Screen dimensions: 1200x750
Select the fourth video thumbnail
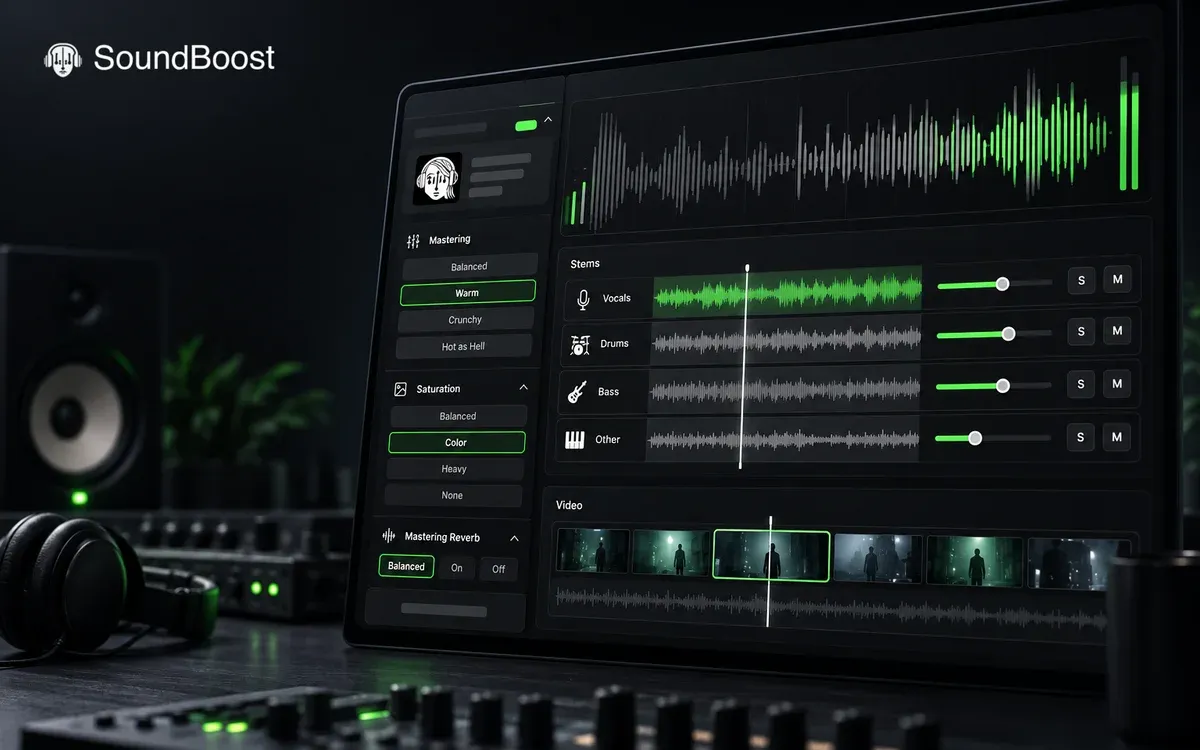click(x=877, y=557)
